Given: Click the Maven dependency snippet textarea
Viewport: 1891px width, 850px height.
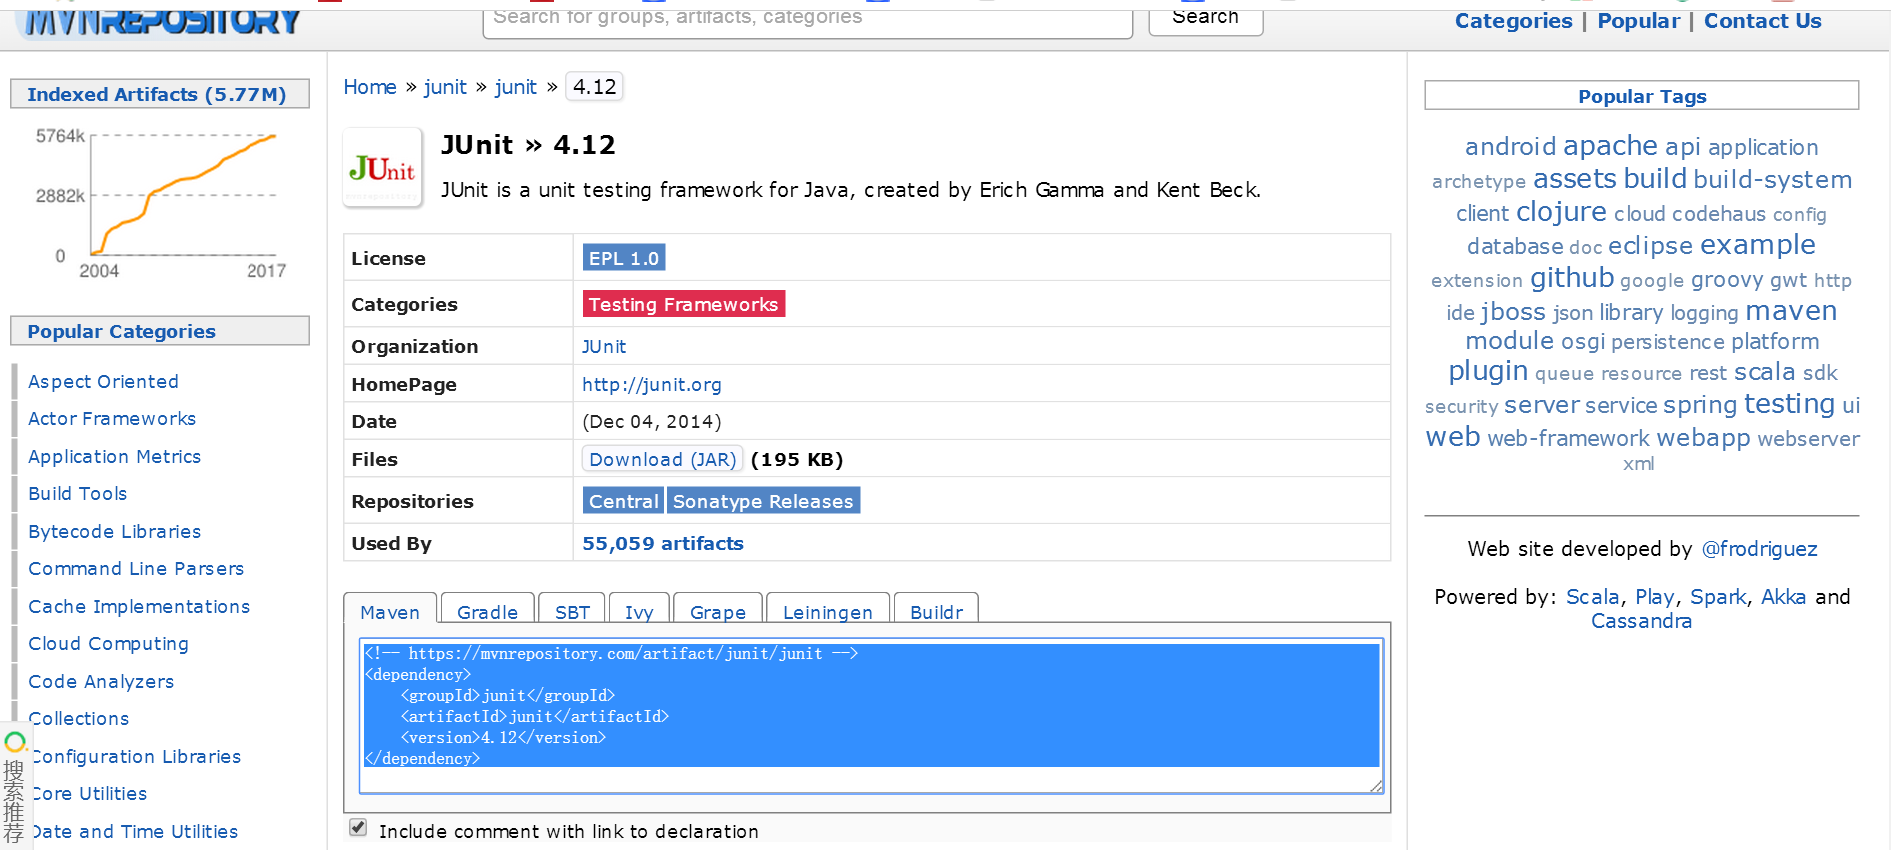Looking at the screenshot, I should coord(872,716).
